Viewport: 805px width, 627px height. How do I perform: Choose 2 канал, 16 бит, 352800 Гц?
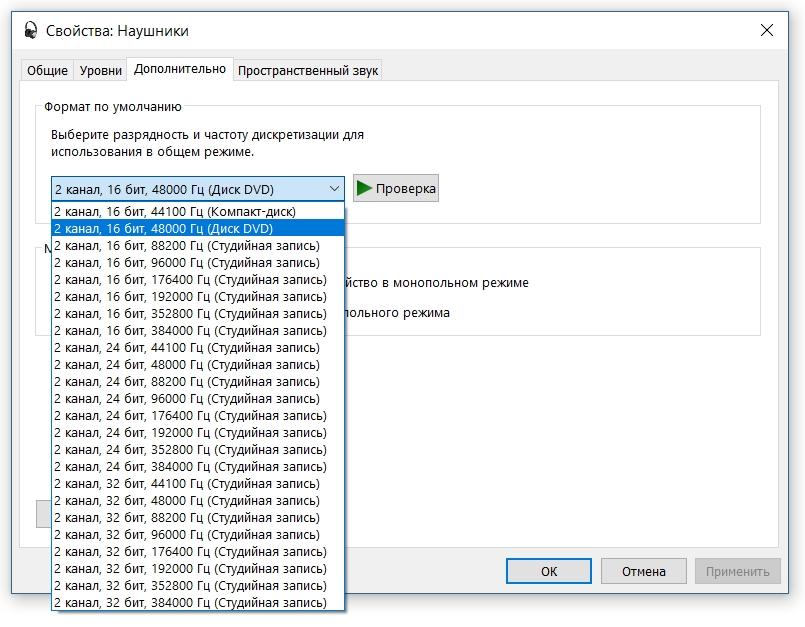(x=198, y=313)
